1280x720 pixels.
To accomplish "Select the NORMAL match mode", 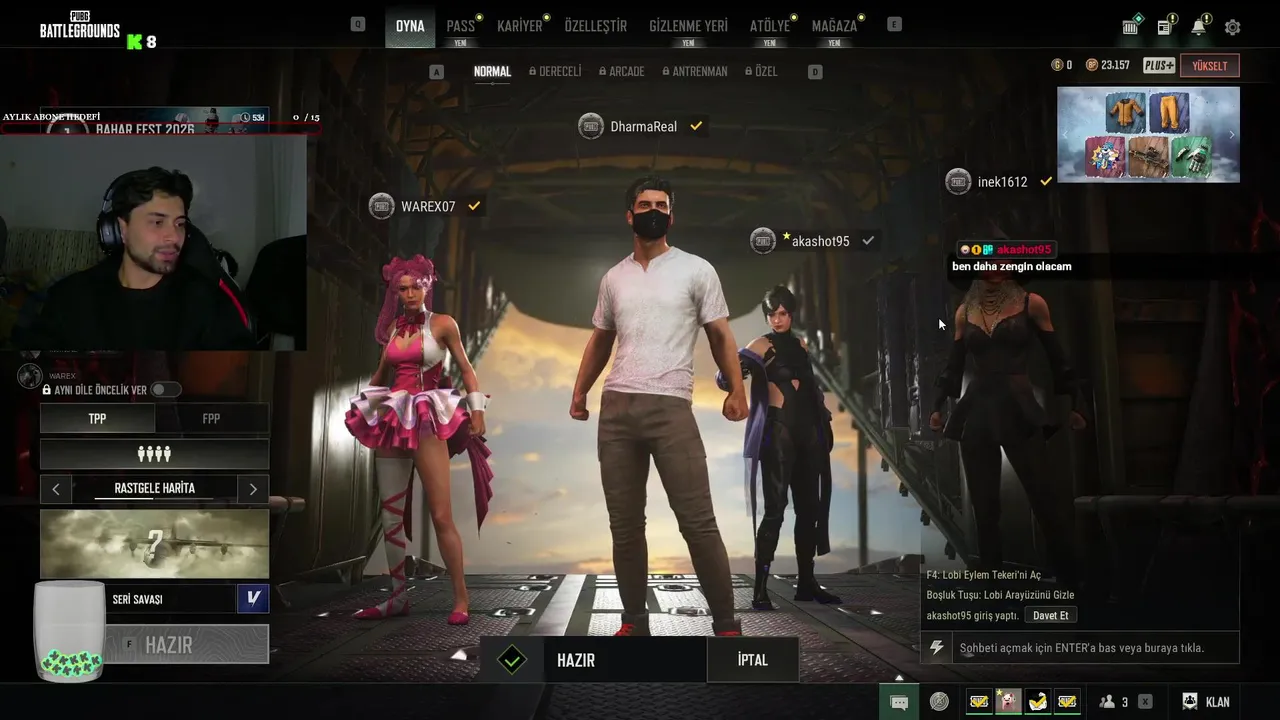I will tap(492, 71).
